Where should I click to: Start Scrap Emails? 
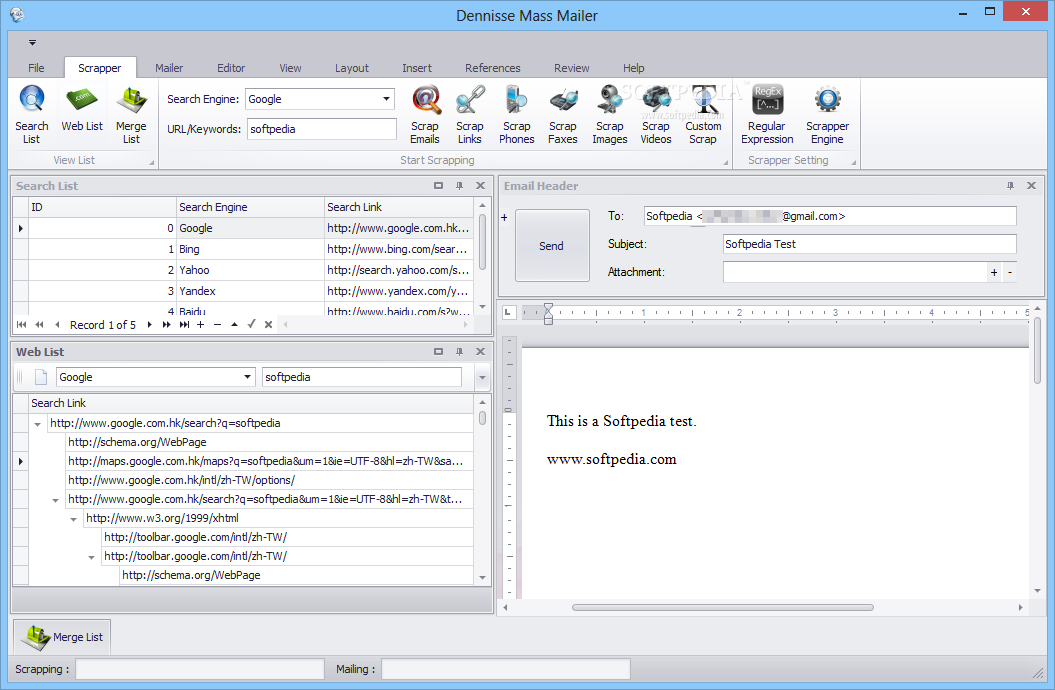(x=425, y=114)
